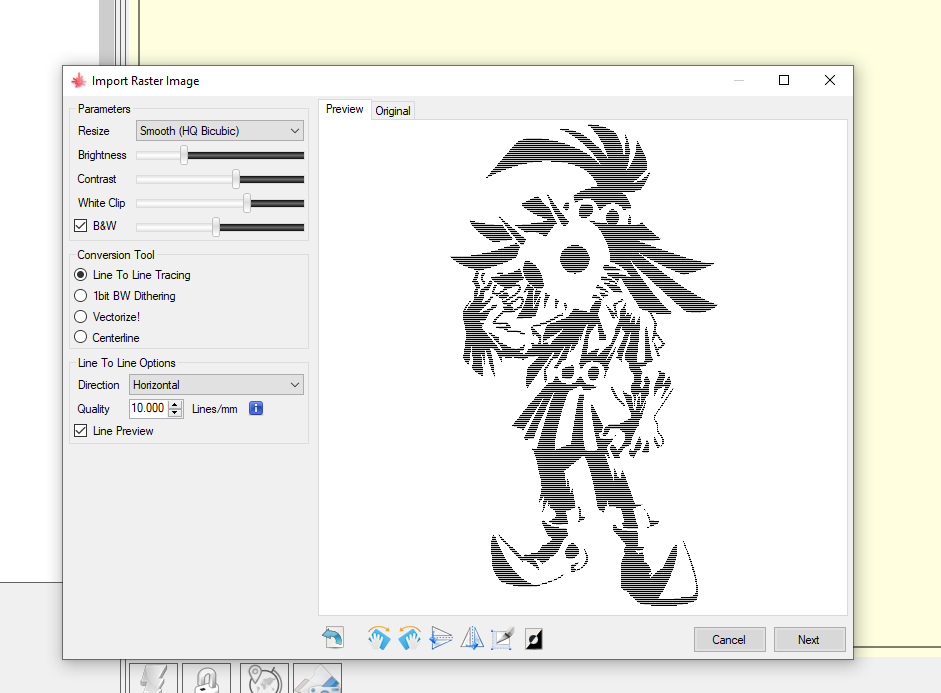Click the 'Line To Line Options' group label
This screenshot has width=941, height=693.
[127, 363]
